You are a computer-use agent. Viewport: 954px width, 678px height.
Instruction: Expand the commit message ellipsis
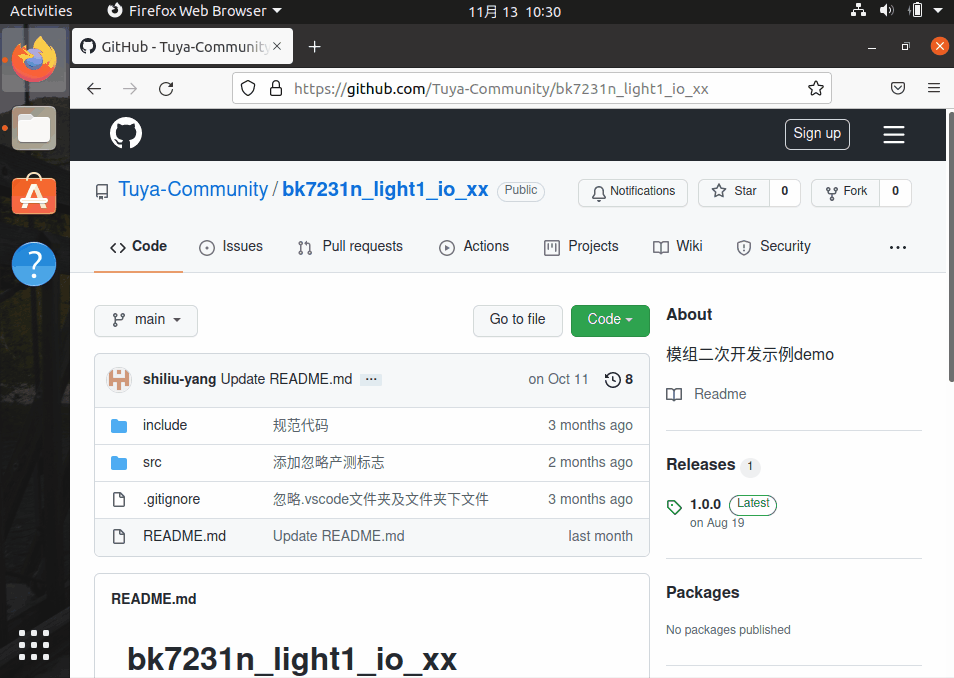tap(370, 379)
